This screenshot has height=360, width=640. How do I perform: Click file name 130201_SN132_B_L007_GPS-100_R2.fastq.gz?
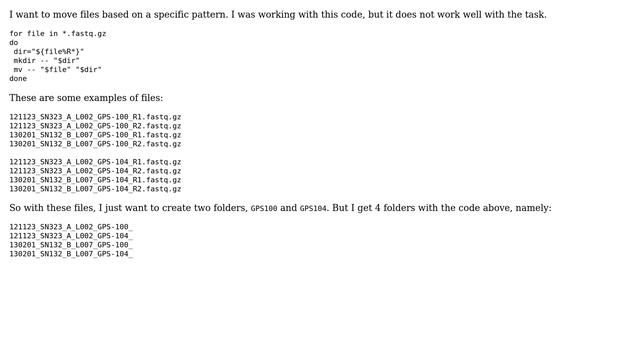[x=95, y=144]
